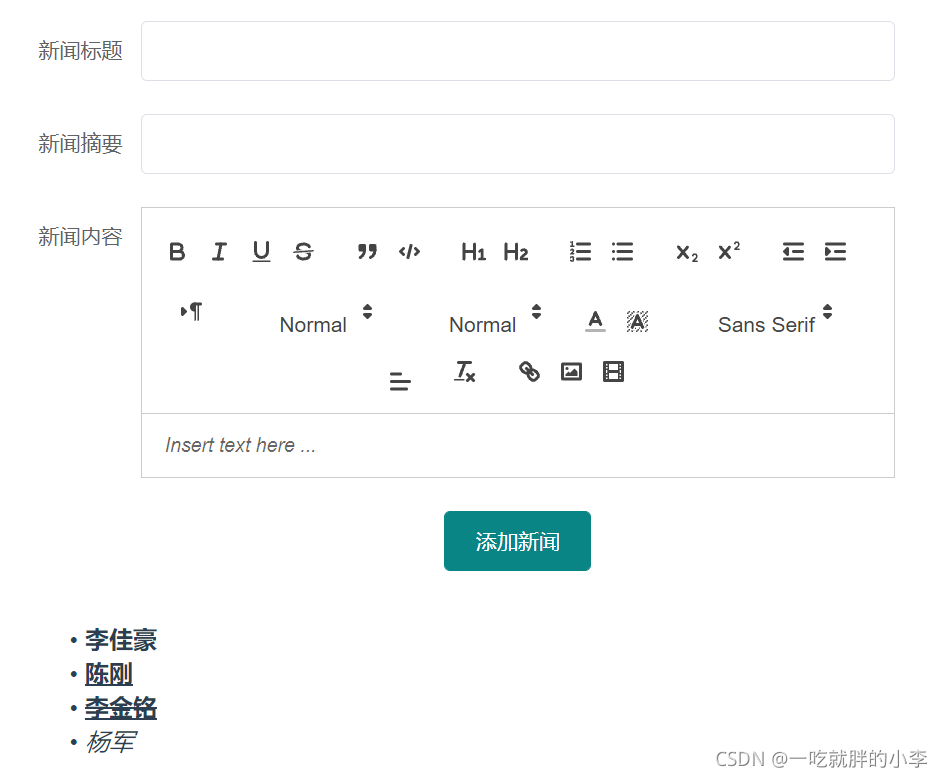Insert an image into the editor
Image resolution: width=942 pixels, height=777 pixels.
[x=571, y=372]
